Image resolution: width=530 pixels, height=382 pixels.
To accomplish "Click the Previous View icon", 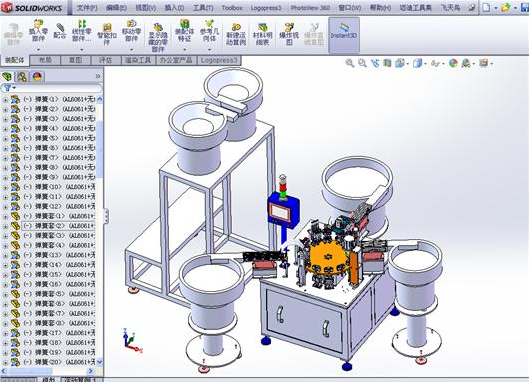I will pyautogui.click(x=375, y=63).
